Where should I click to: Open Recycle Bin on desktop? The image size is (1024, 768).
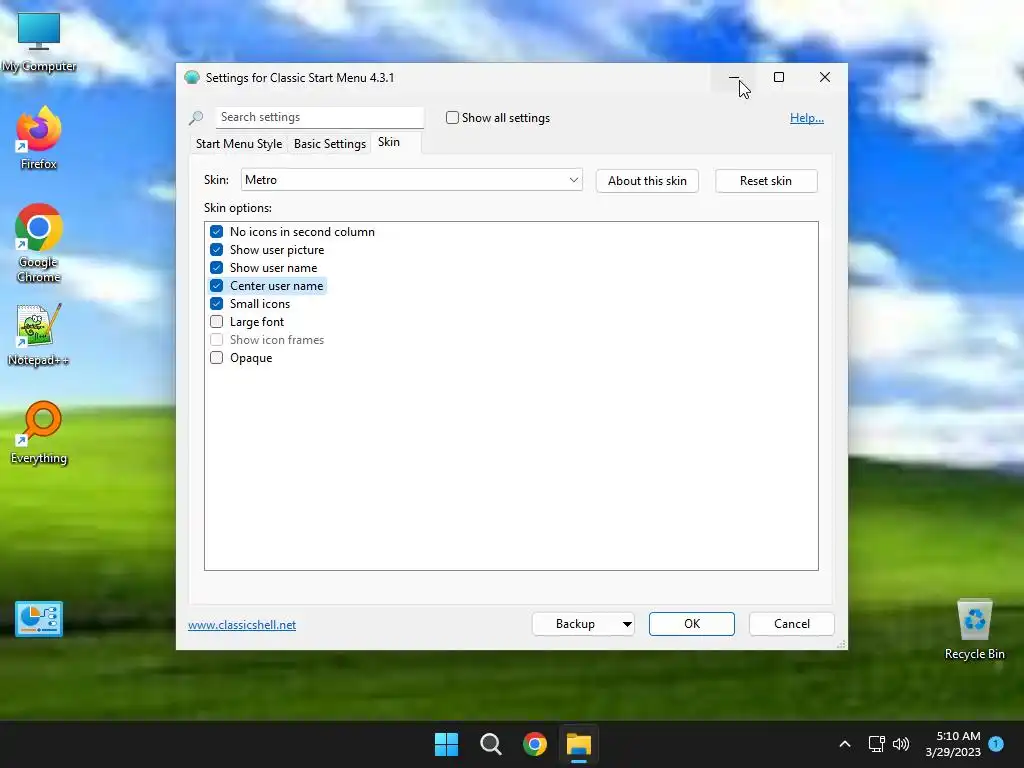point(974,629)
